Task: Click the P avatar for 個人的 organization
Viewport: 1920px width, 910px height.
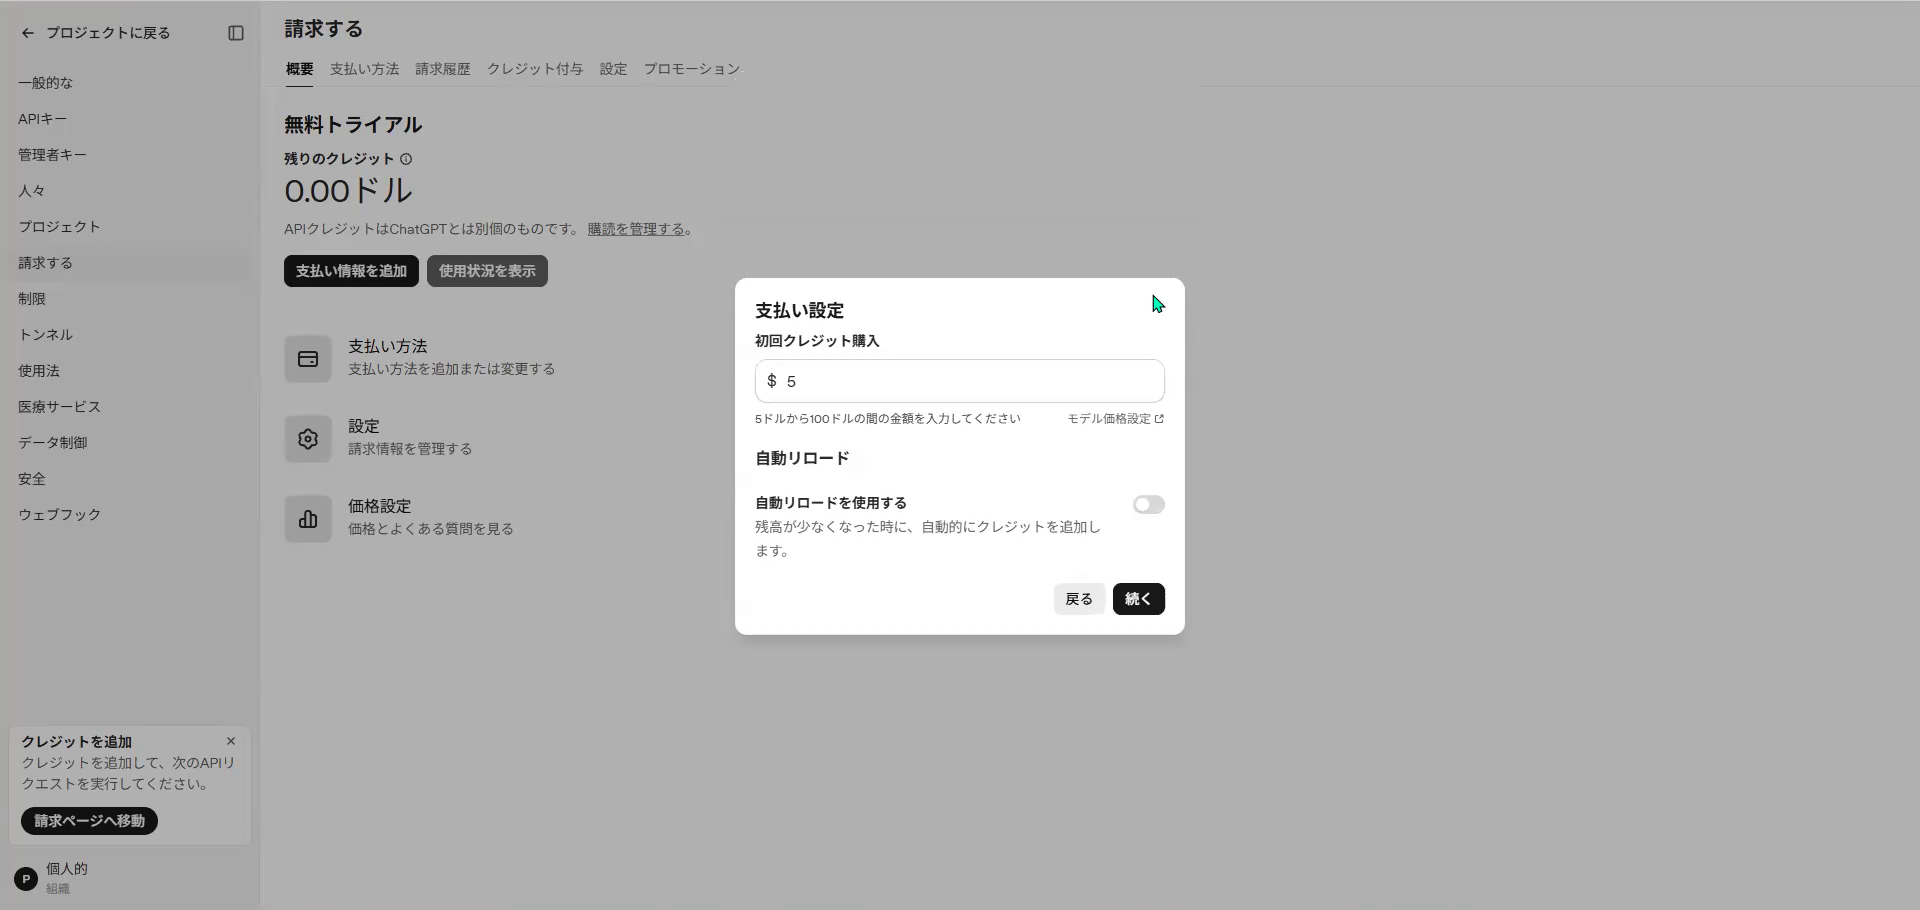Action: (x=26, y=878)
